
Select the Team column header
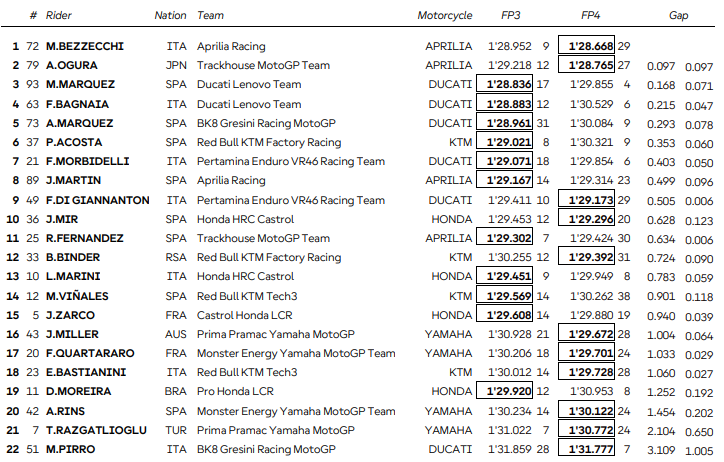point(210,16)
